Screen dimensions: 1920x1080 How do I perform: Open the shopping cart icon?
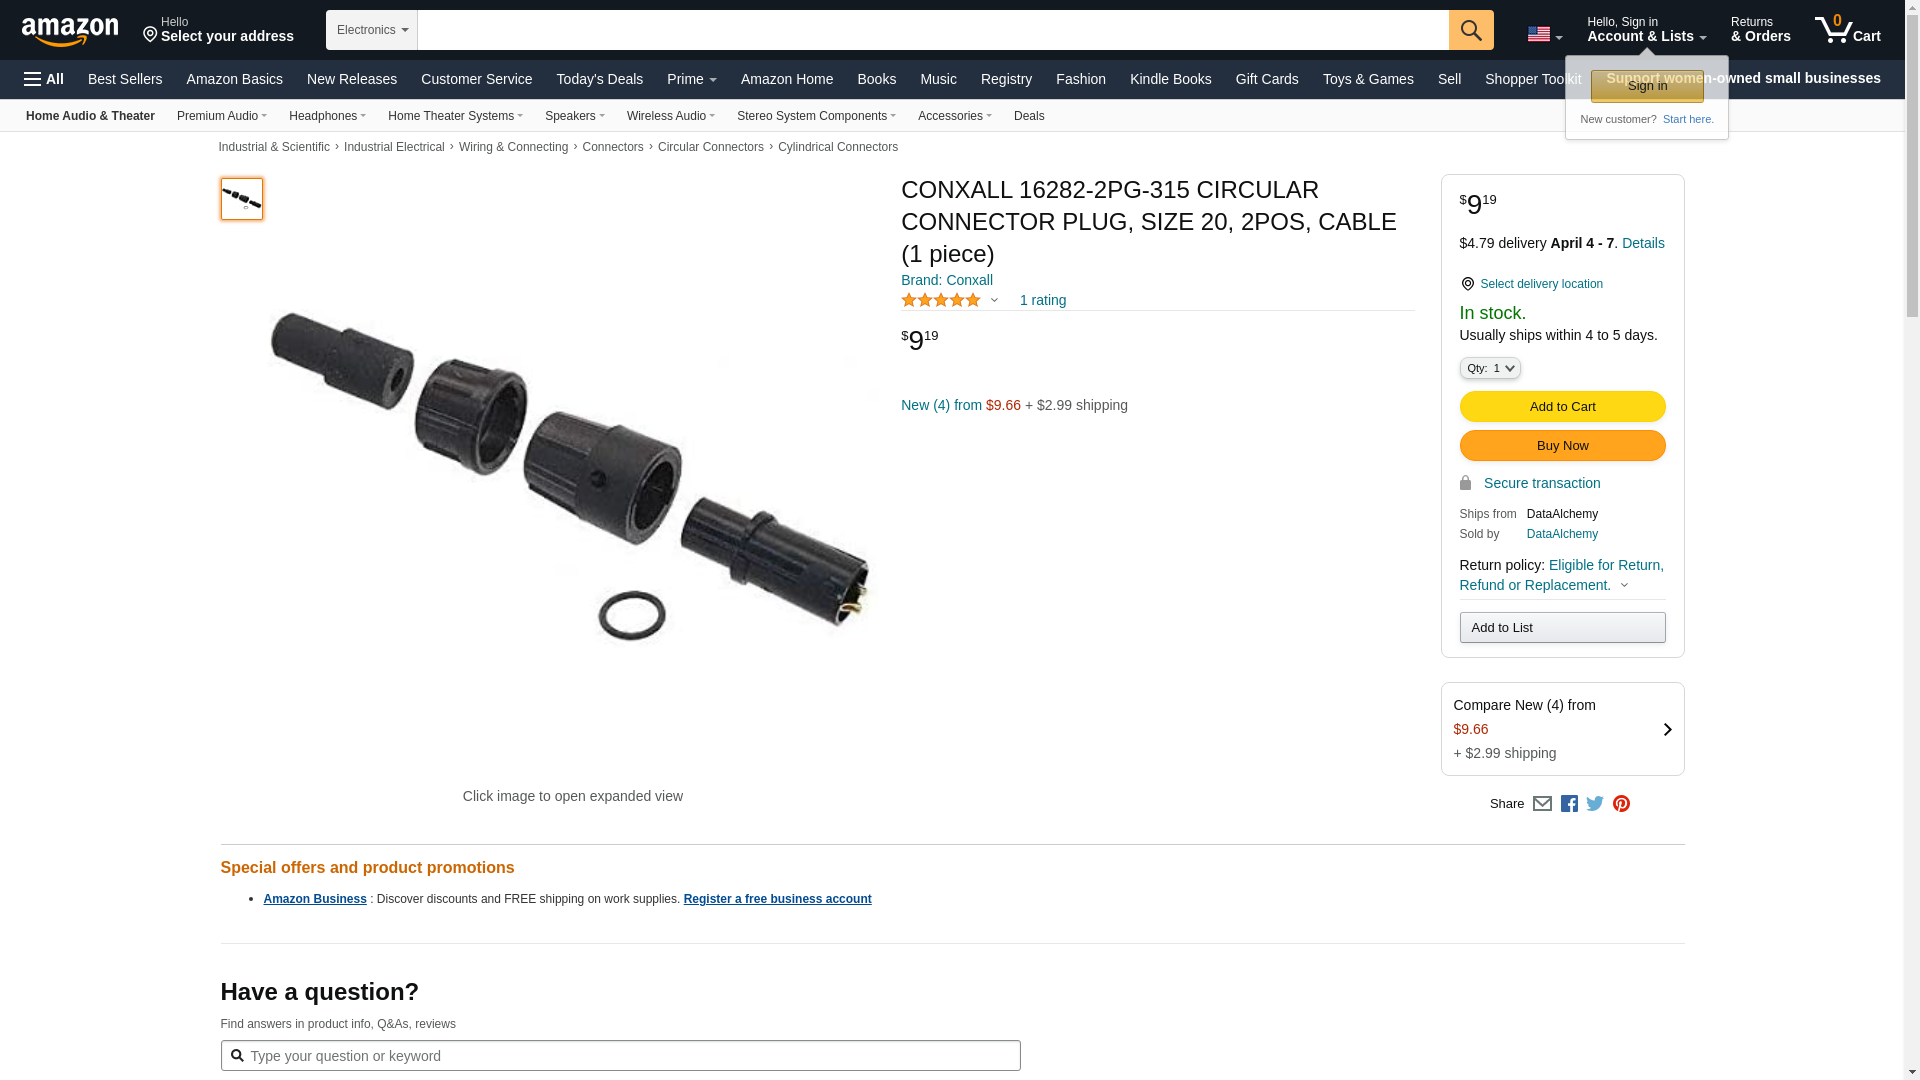coord(1848,30)
